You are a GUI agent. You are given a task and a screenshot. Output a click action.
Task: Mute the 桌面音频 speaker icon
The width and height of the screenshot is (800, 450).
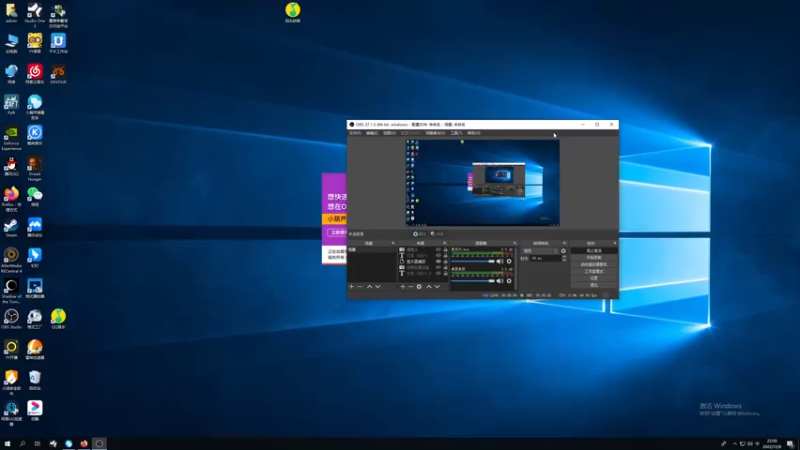tap(499, 281)
